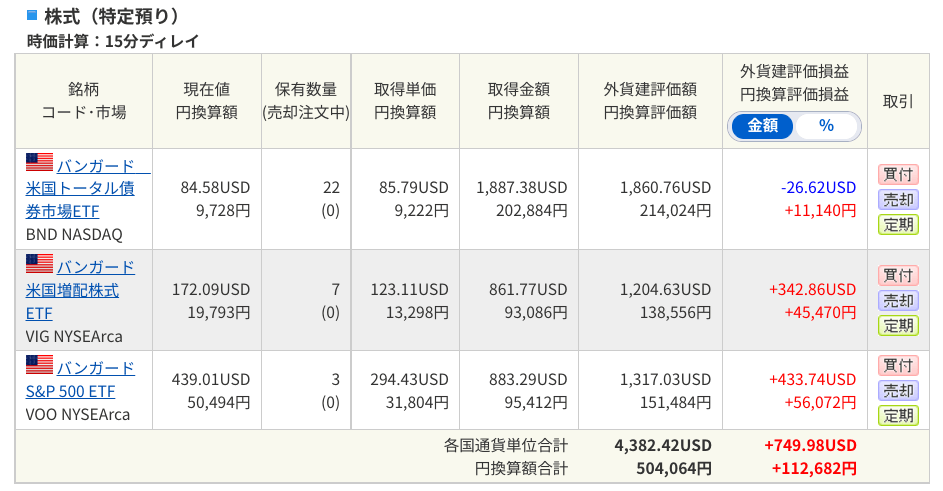
Task: Click 買付 button for VIG
Action: tap(898, 276)
